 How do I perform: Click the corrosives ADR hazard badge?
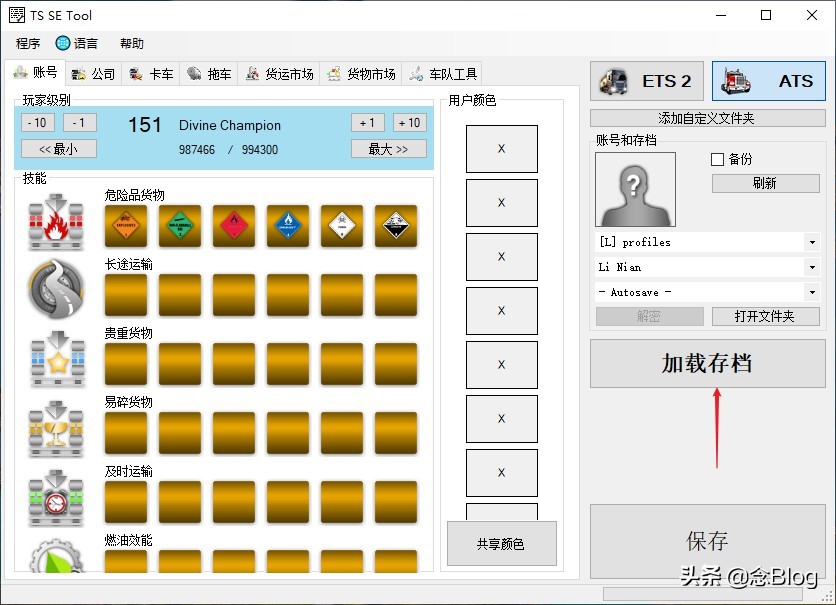click(395, 226)
